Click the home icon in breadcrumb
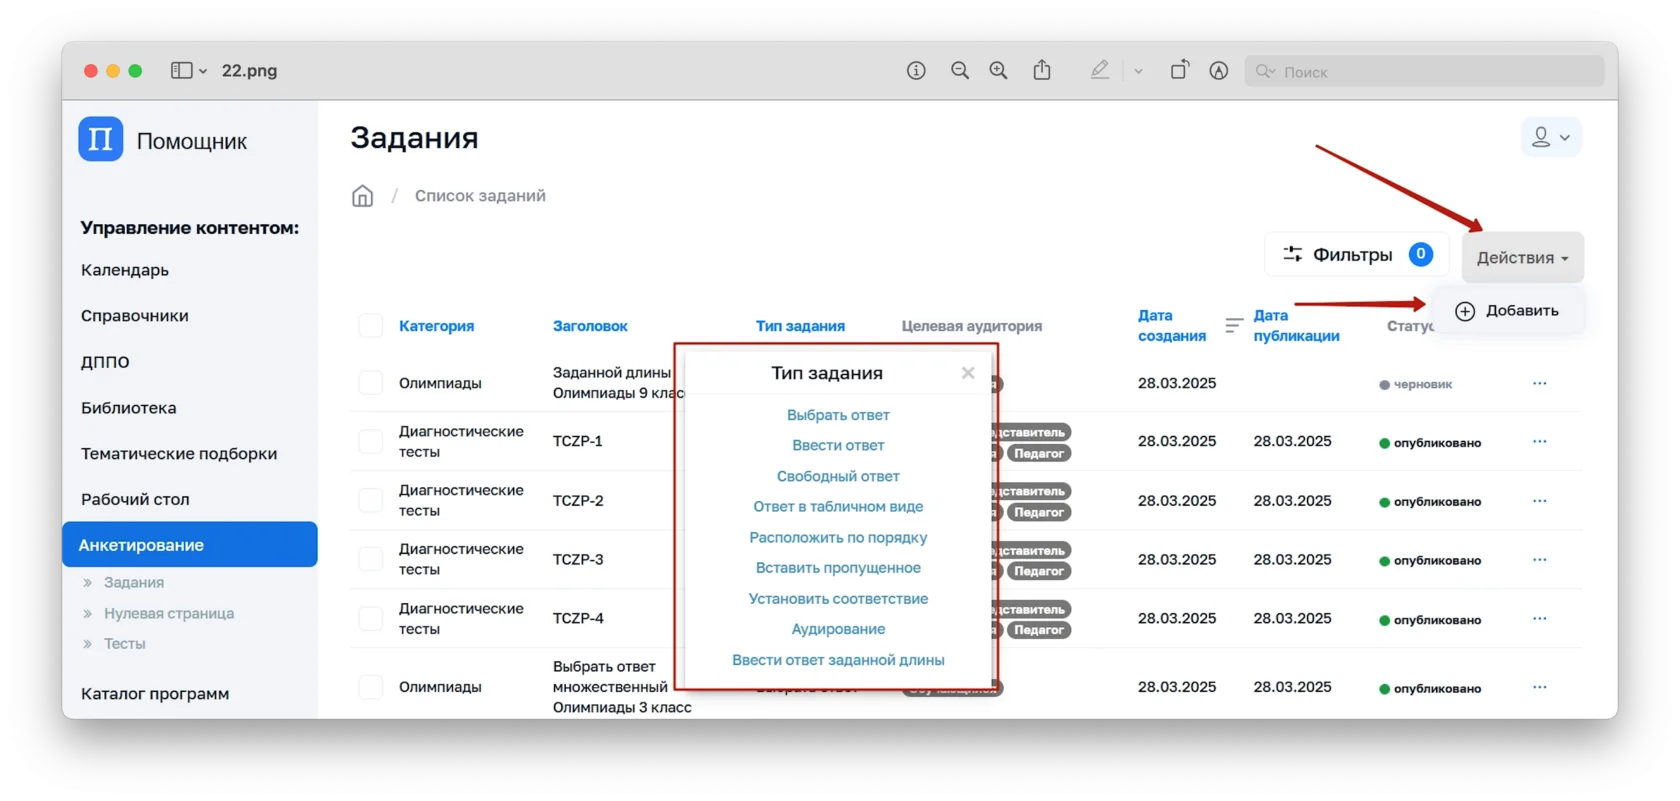Image resolution: width=1680 pixels, height=801 pixels. [x=362, y=196]
